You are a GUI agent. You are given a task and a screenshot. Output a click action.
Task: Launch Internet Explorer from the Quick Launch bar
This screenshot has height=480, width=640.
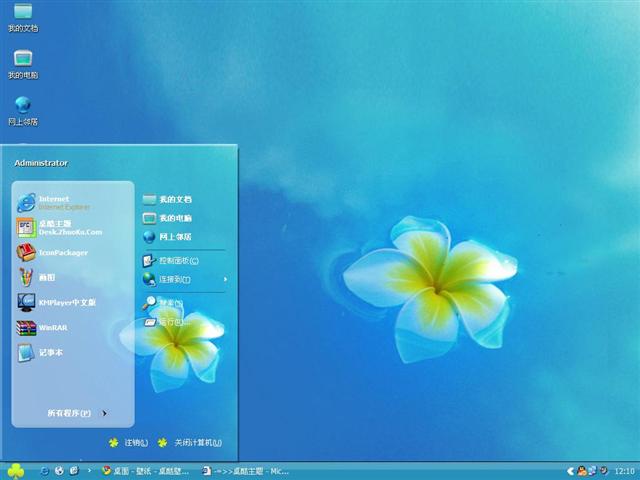tap(44, 471)
